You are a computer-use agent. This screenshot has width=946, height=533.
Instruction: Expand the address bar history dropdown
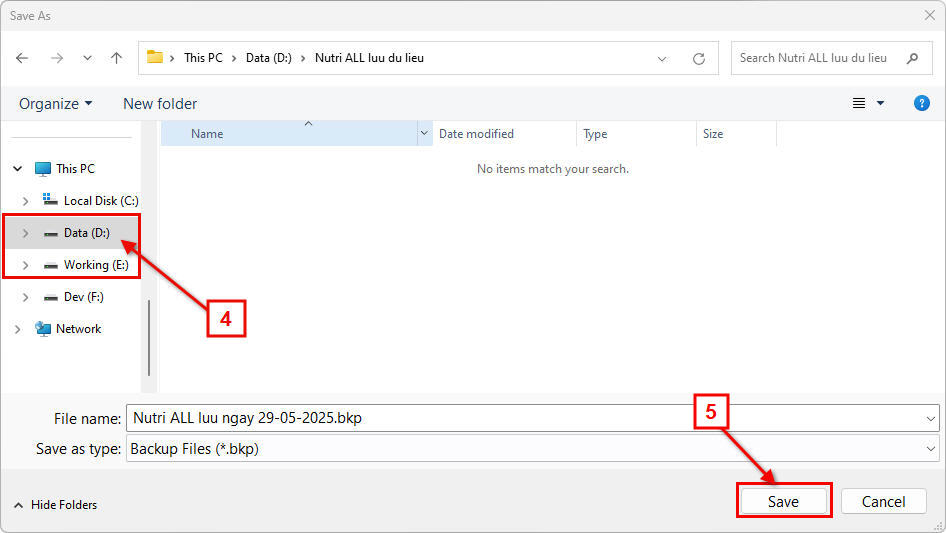pos(662,59)
